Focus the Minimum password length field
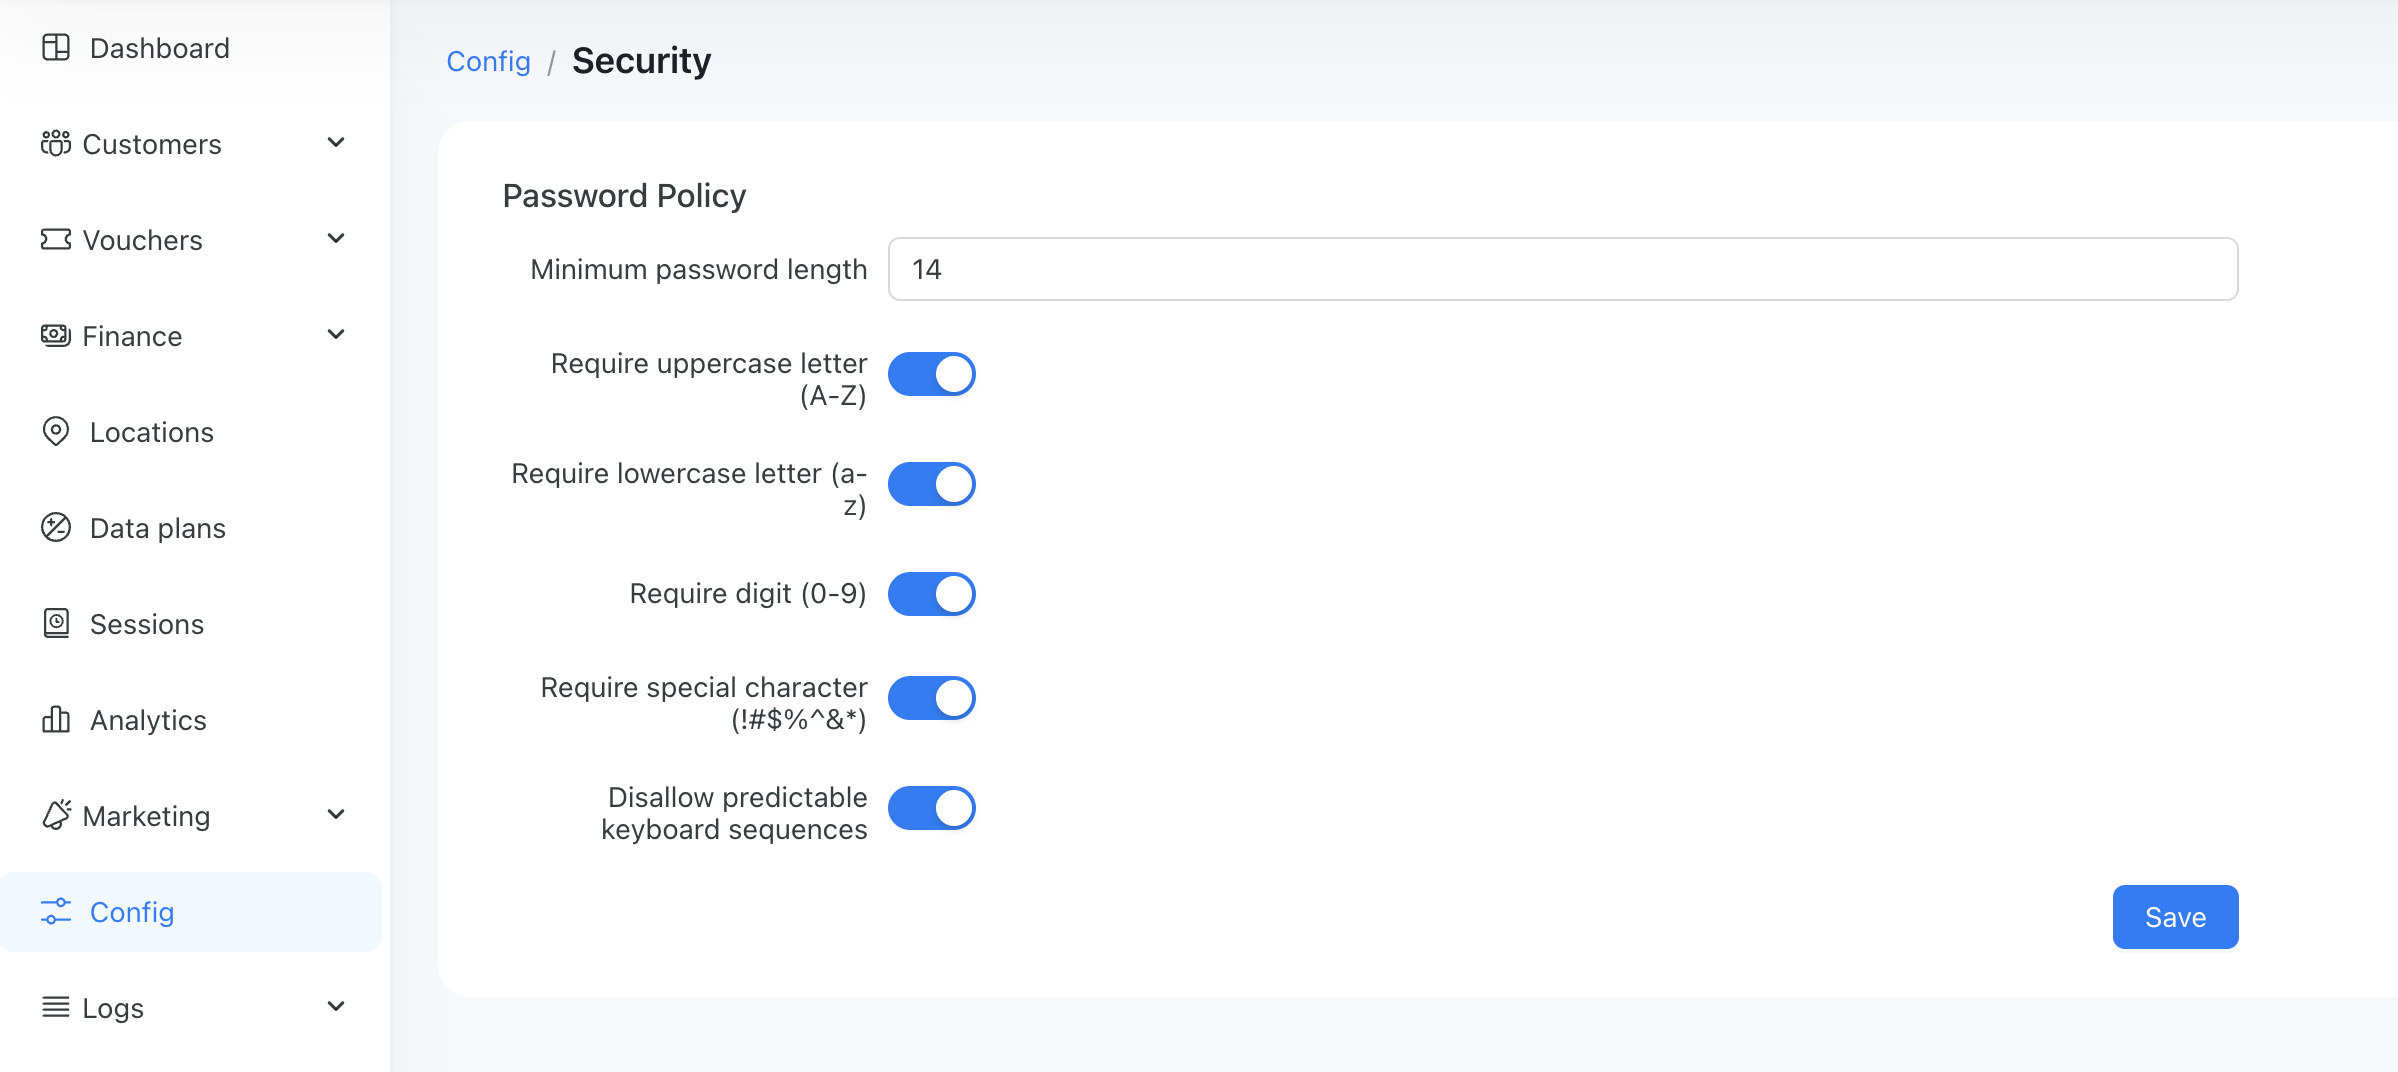Image resolution: width=2398 pixels, height=1072 pixels. 1562,269
